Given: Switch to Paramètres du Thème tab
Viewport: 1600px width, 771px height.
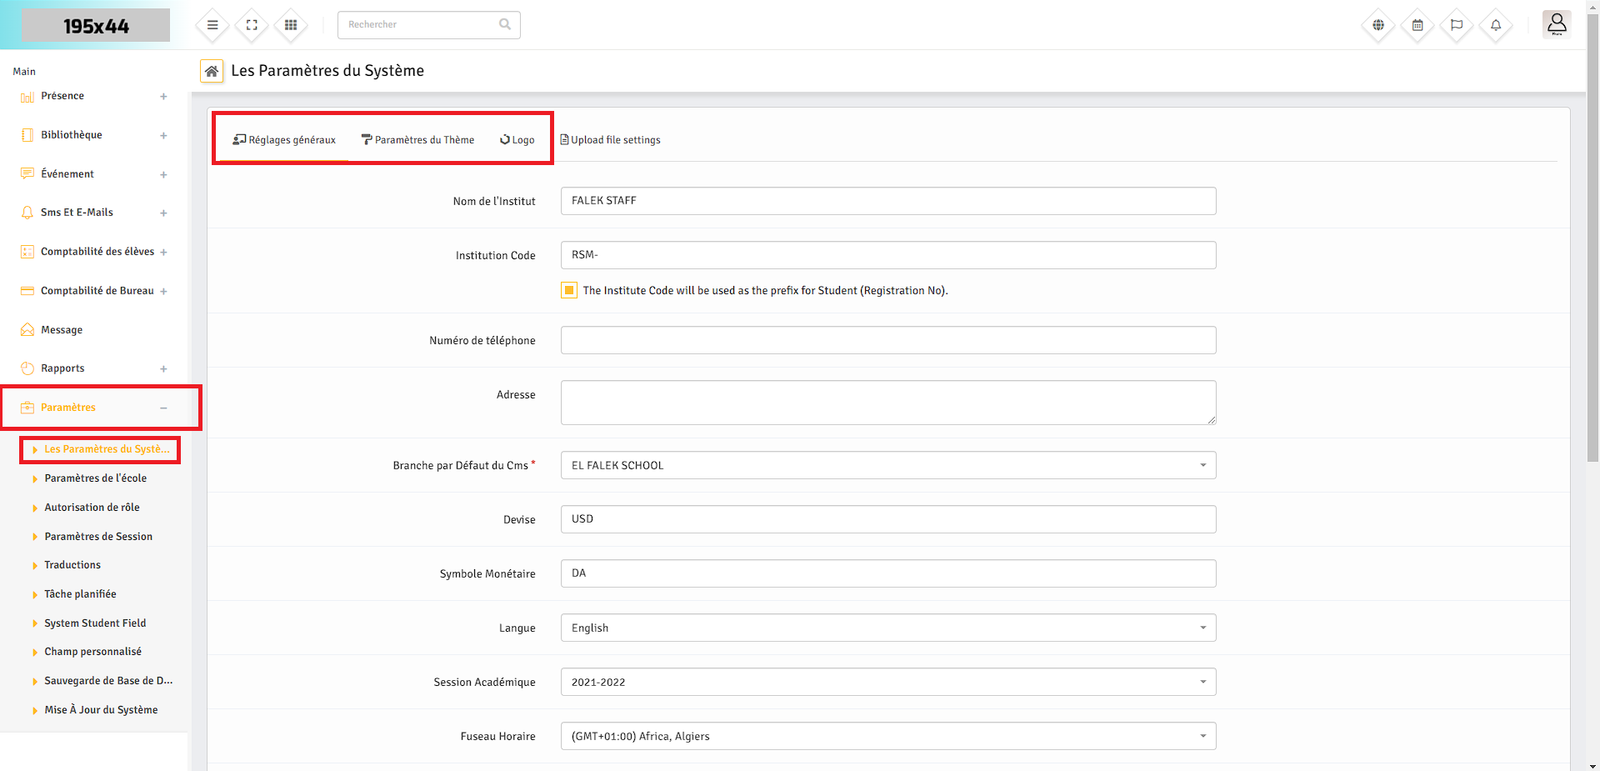Looking at the screenshot, I should (418, 140).
